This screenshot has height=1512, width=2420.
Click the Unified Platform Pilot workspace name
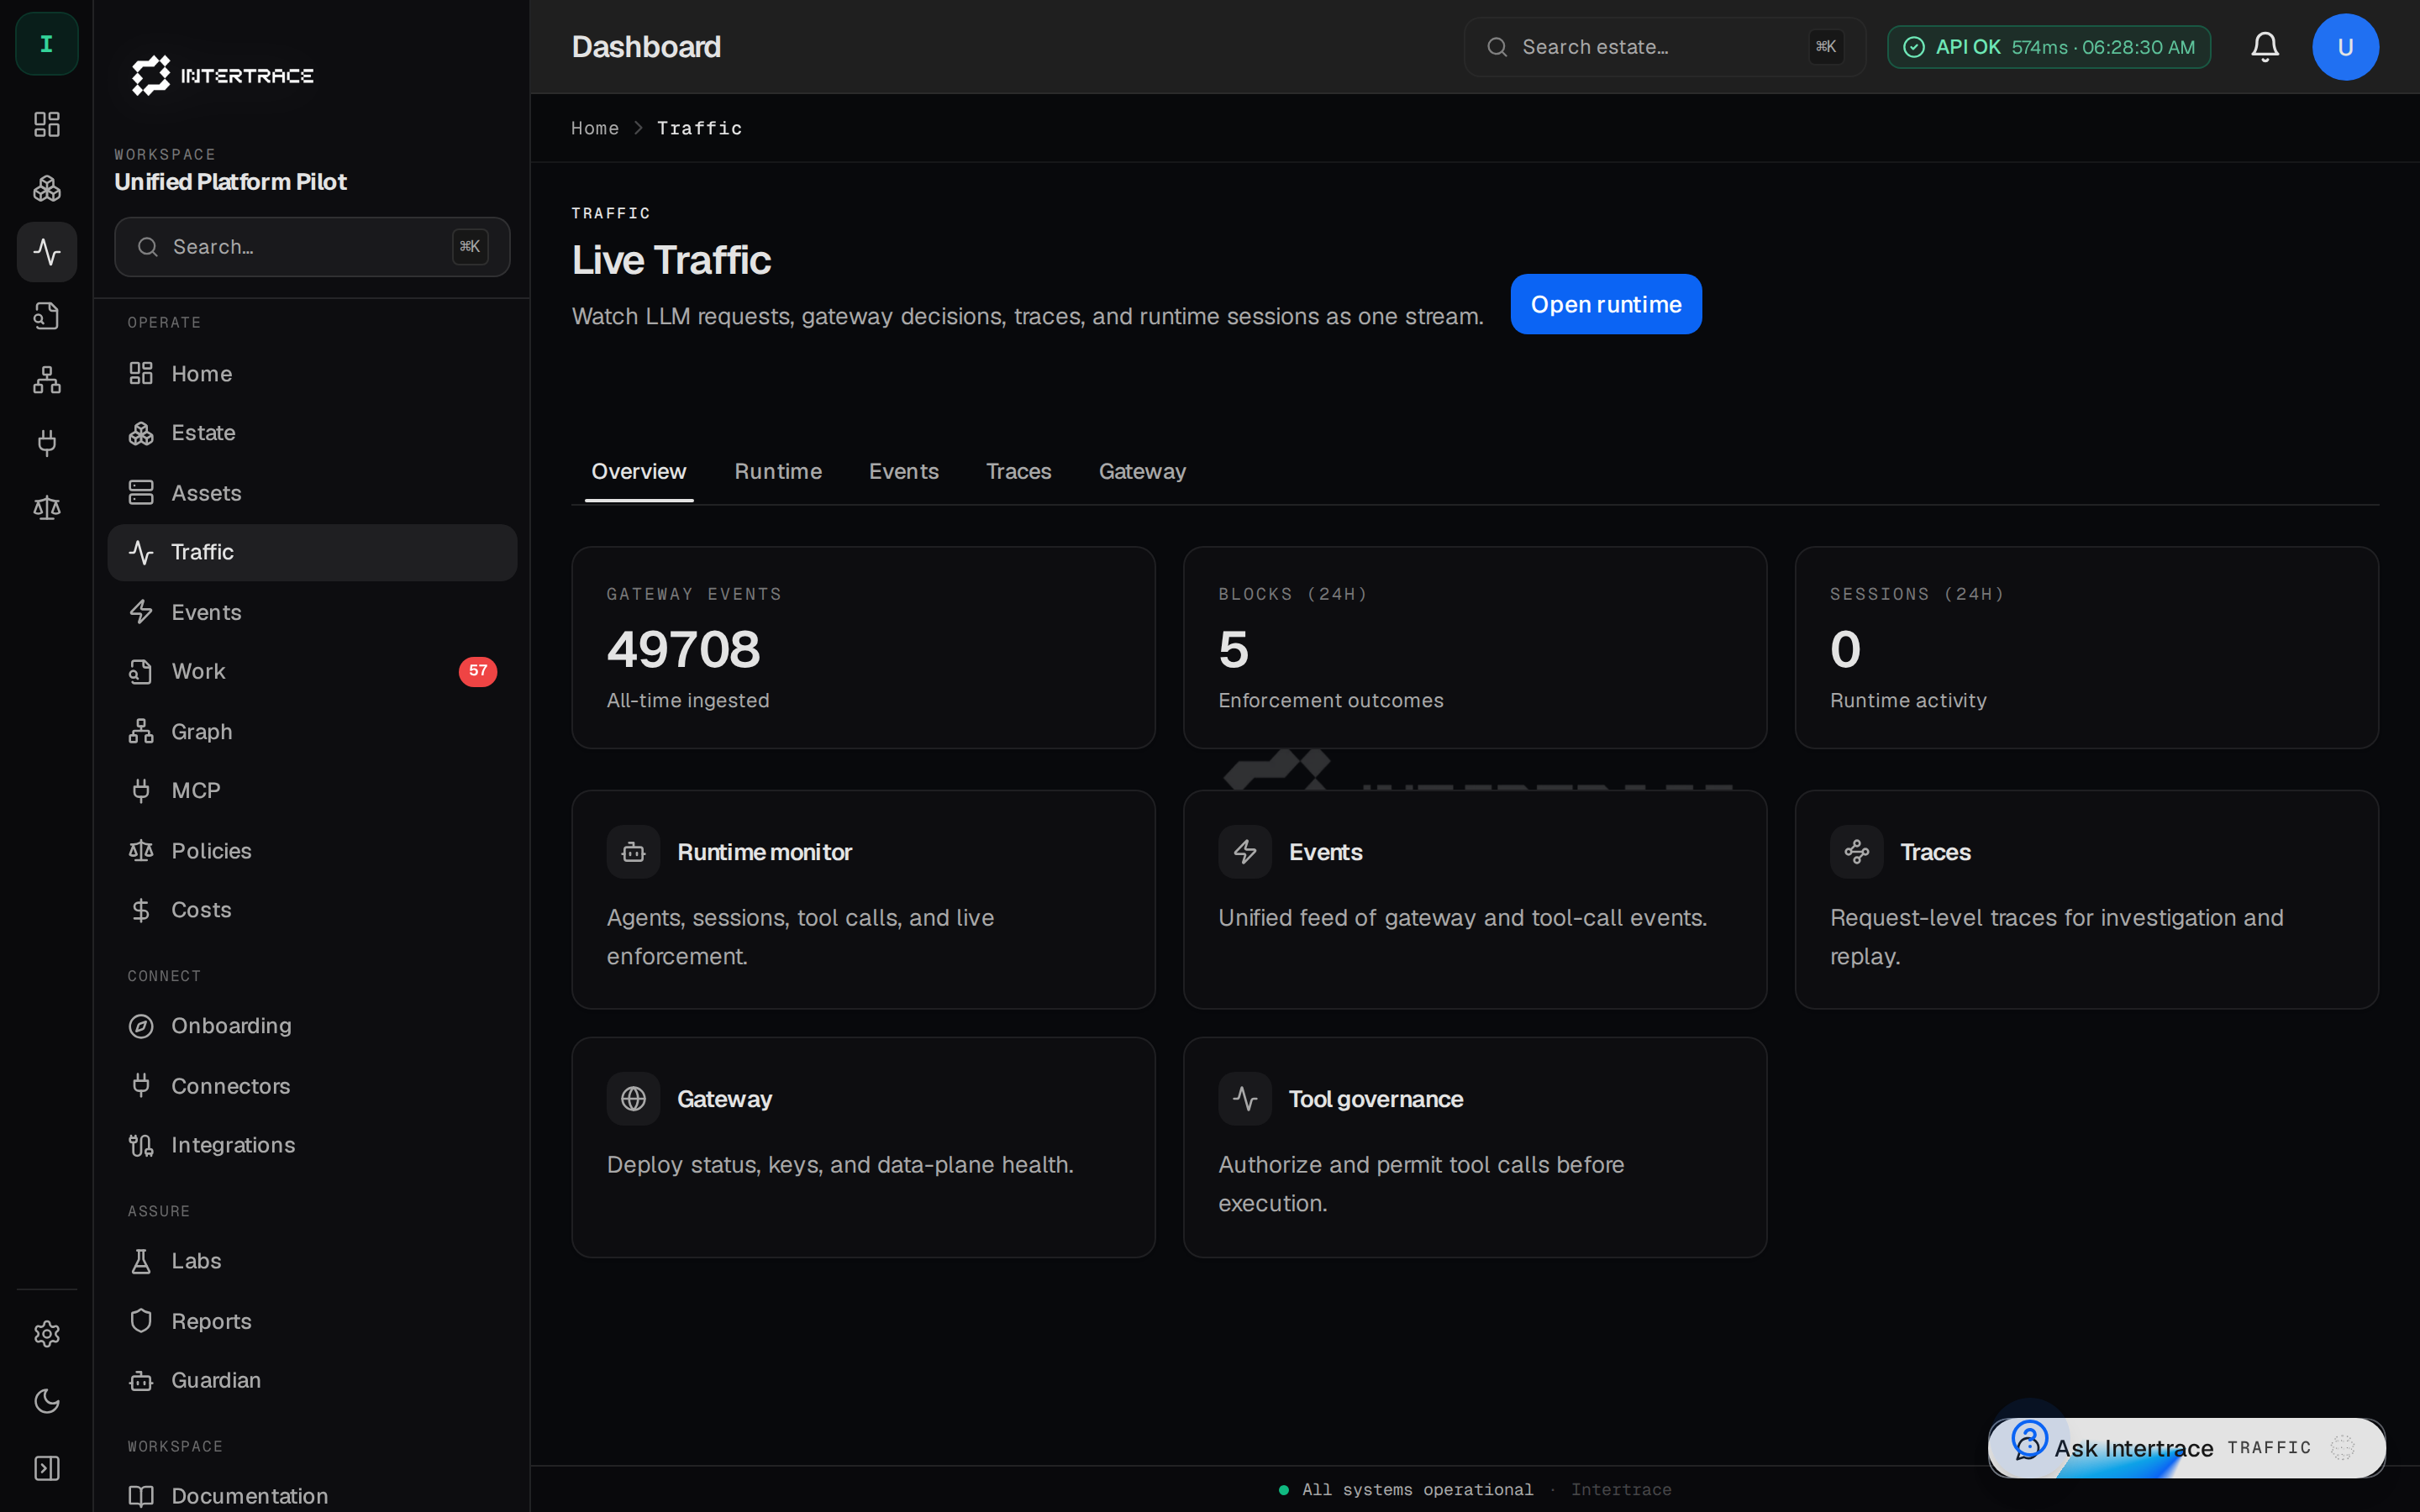[230, 182]
